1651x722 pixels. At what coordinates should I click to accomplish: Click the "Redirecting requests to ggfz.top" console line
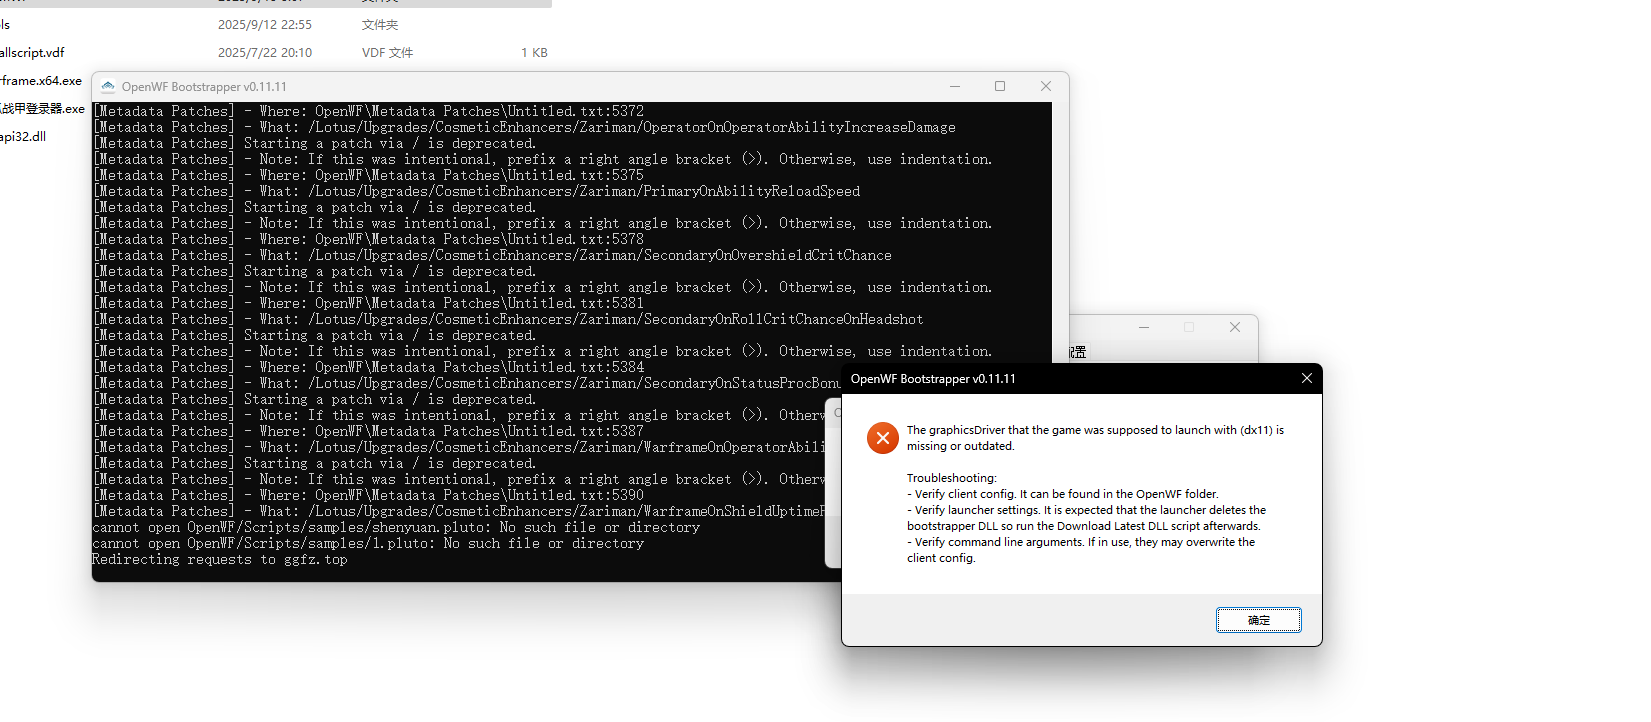(220, 560)
